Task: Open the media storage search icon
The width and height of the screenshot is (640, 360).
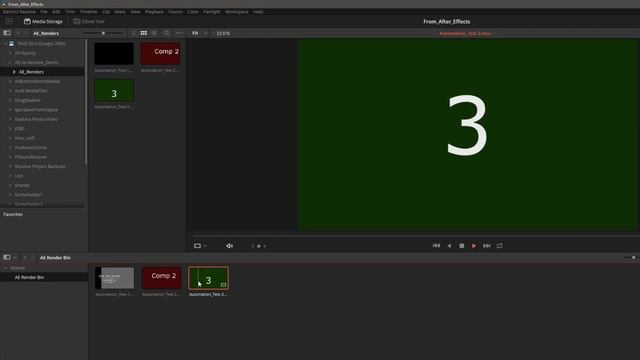Action: [x=167, y=33]
